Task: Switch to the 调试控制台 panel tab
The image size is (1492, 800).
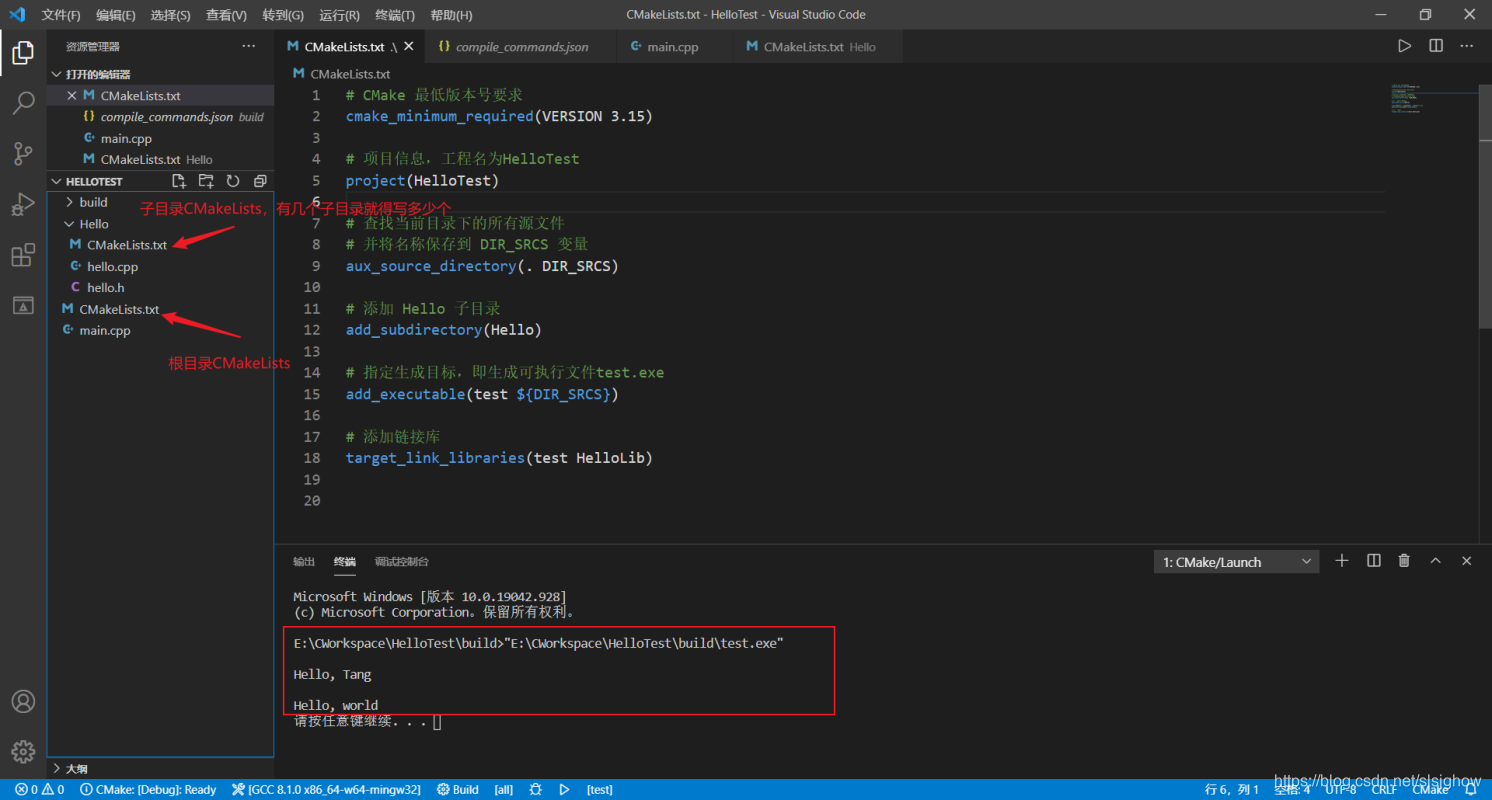Action: coord(401,562)
